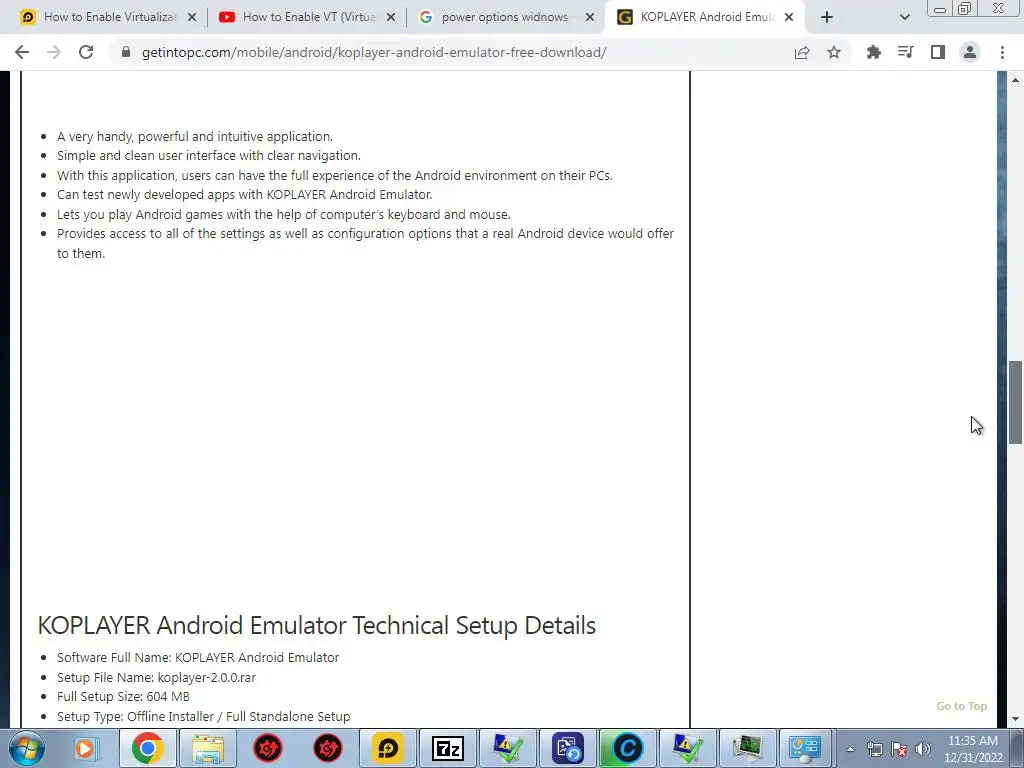Click the 'Lets you play Android games' bullet
The image size is (1024, 768).
coord(283,214)
